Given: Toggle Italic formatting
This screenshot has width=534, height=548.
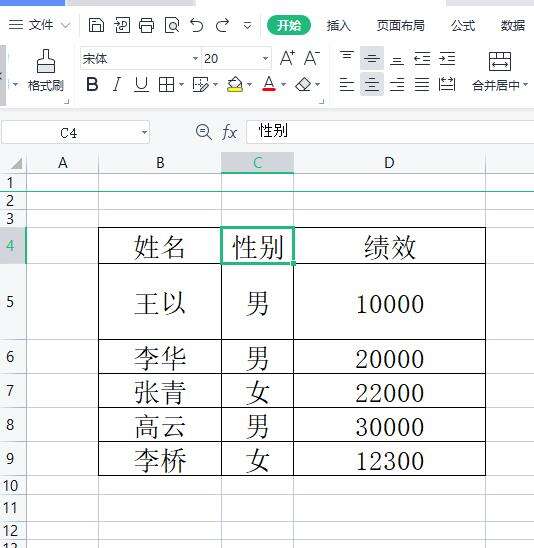Looking at the screenshot, I should pos(117,84).
